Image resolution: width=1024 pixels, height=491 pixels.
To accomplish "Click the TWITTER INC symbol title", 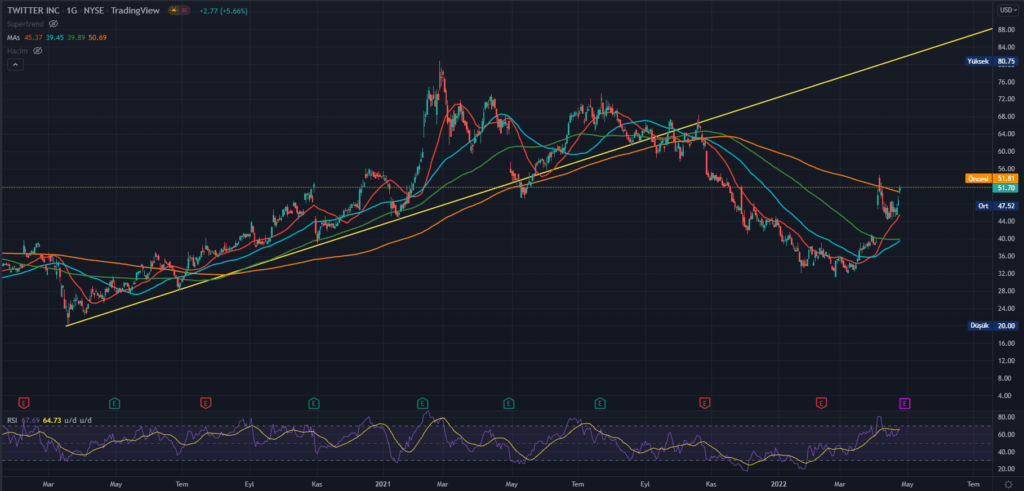I will (33, 10).
